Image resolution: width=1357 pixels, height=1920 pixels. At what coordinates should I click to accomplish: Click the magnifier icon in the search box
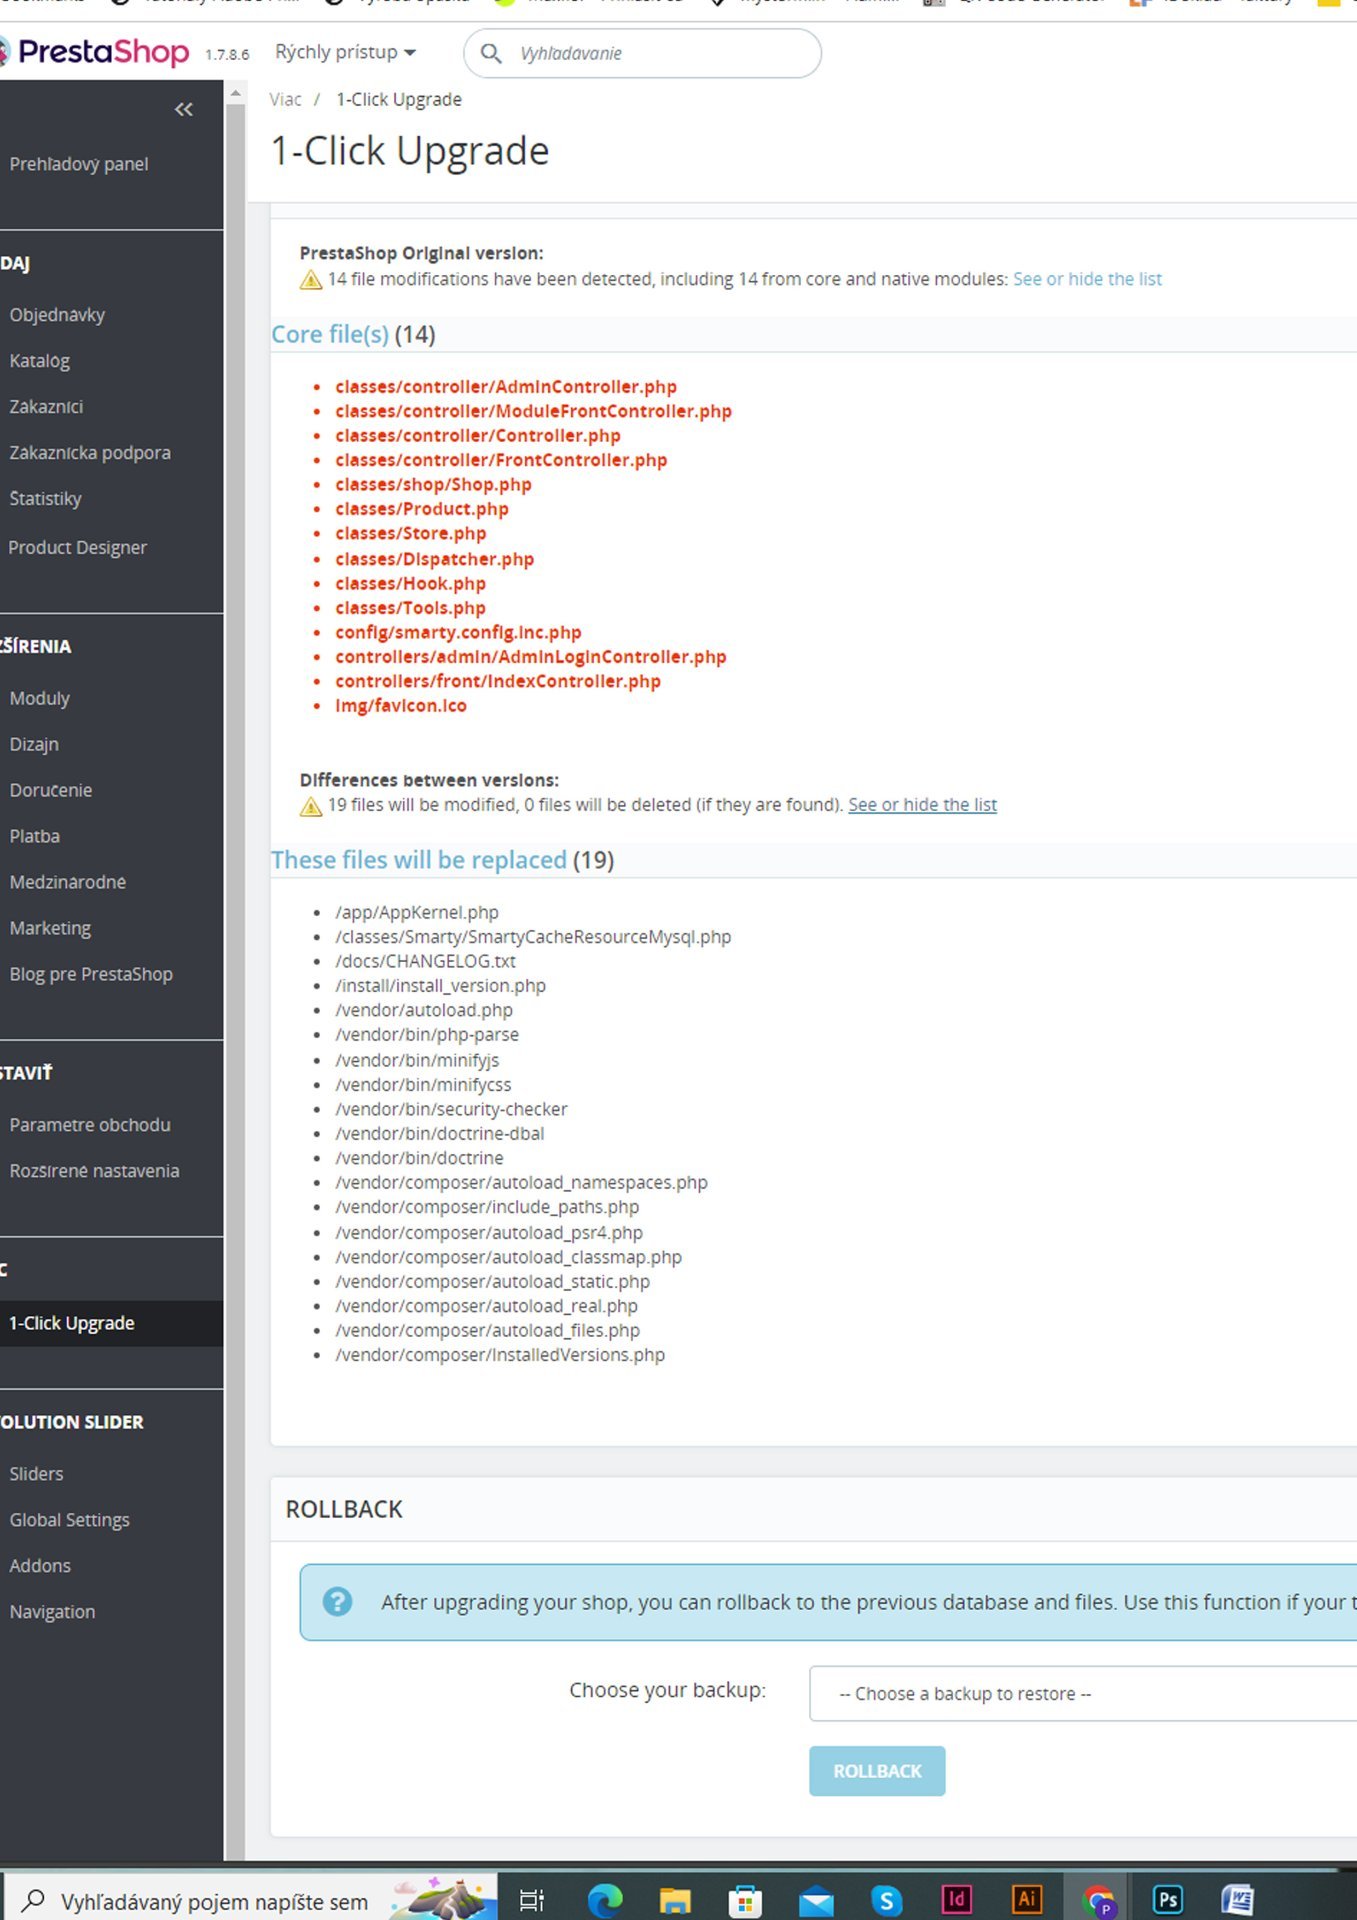click(x=491, y=53)
